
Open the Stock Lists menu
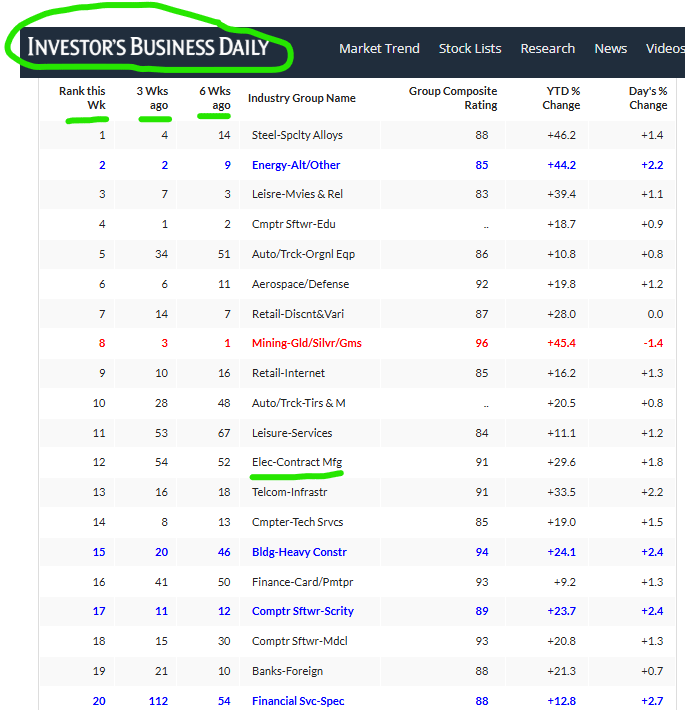point(470,48)
